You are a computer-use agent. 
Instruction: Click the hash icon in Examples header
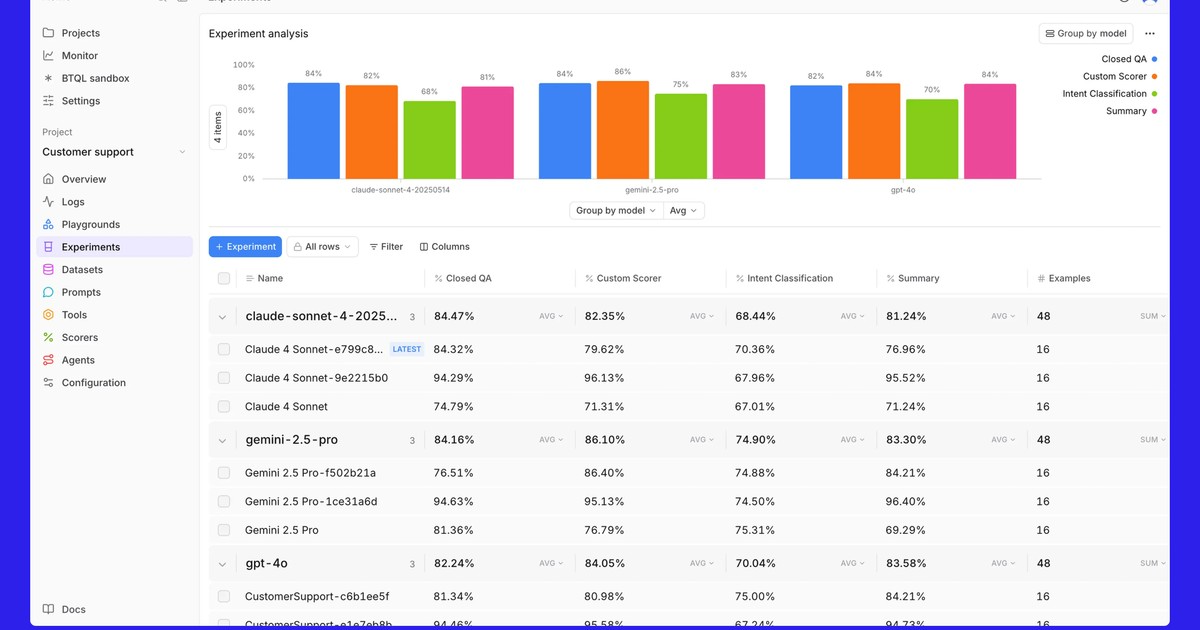(x=1041, y=279)
